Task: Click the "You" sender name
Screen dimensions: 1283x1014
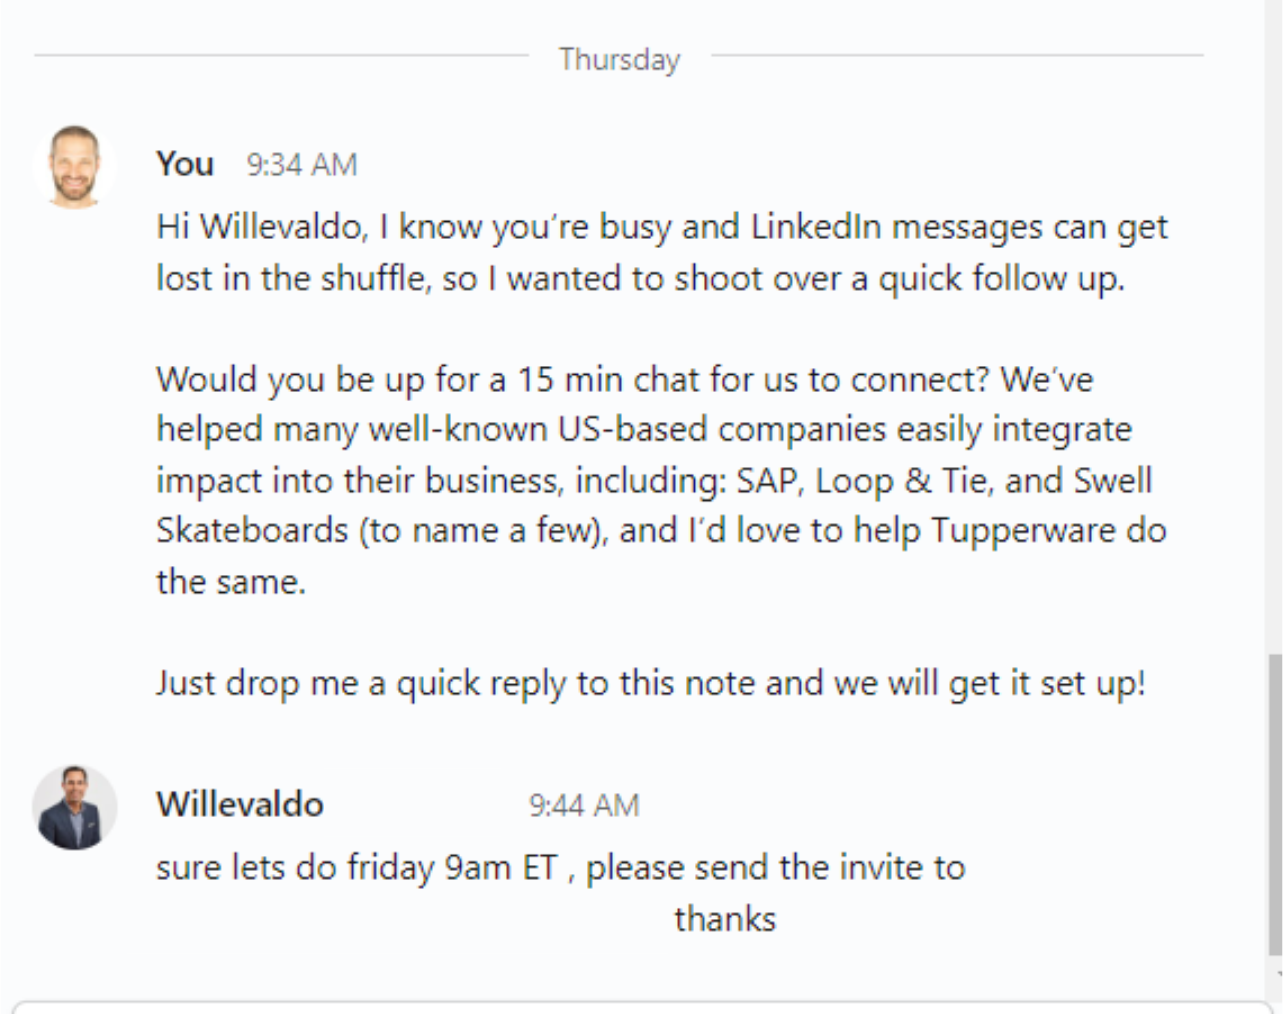Action: pyautogui.click(x=185, y=164)
